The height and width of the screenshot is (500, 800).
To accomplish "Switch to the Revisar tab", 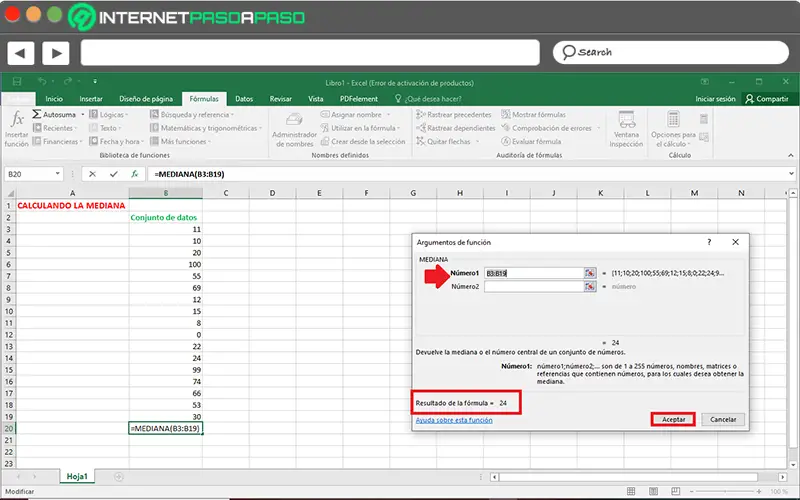I will pyautogui.click(x=281, y=98).
